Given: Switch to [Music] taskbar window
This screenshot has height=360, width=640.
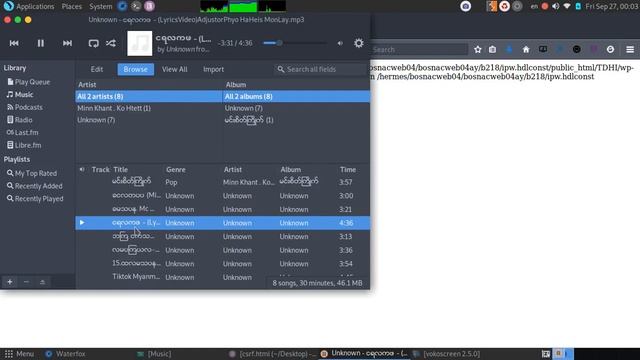Looking at the screenshot, I should [154, 354].
